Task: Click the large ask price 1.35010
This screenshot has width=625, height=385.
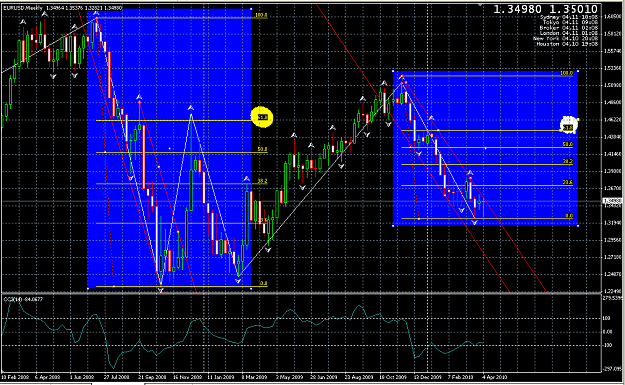Action: 574,9
